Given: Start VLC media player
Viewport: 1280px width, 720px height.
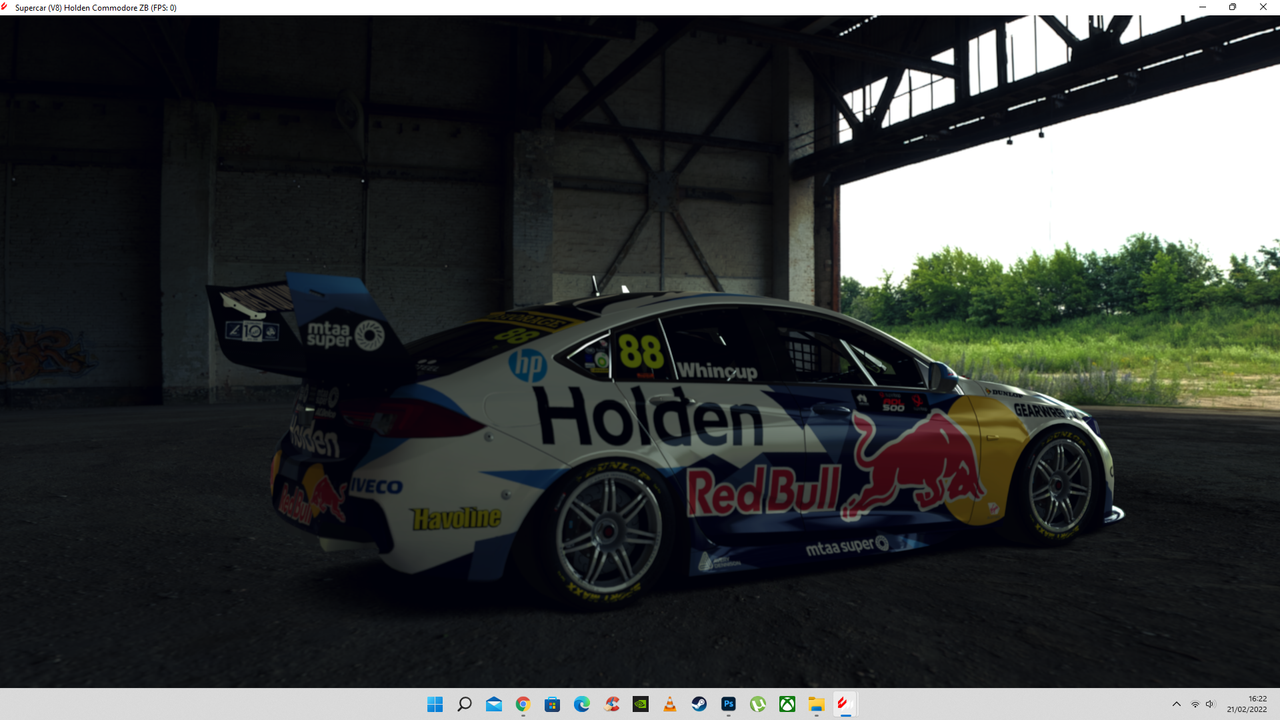Looking at the screenshot, I should point(669,704).
